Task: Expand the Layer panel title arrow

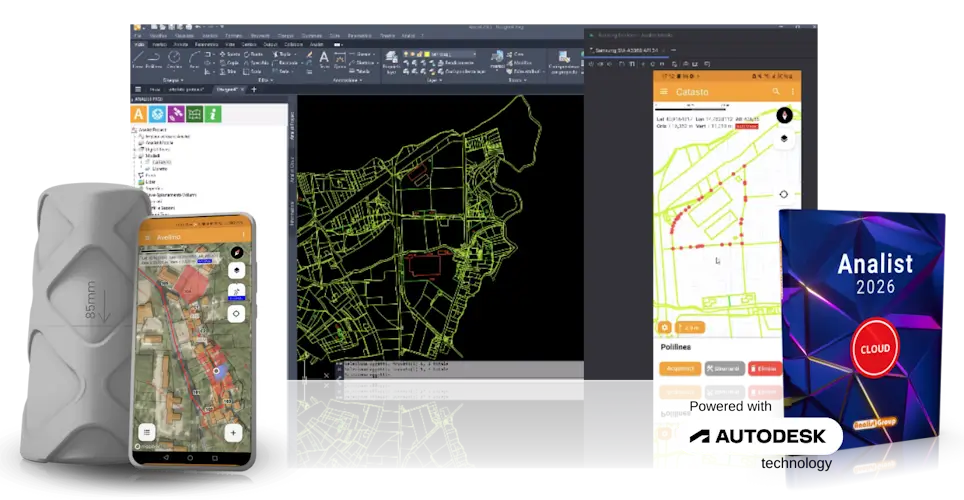Action: (x=440, y=80)
